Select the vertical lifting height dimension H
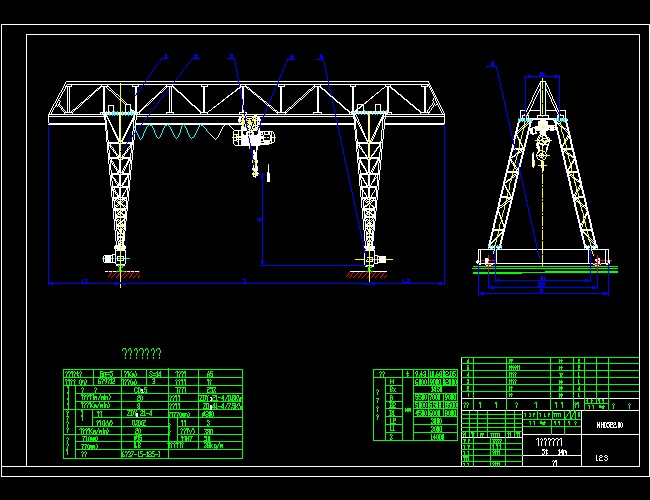Viewport: 650px width, 500px height. [x=260, y=220]
